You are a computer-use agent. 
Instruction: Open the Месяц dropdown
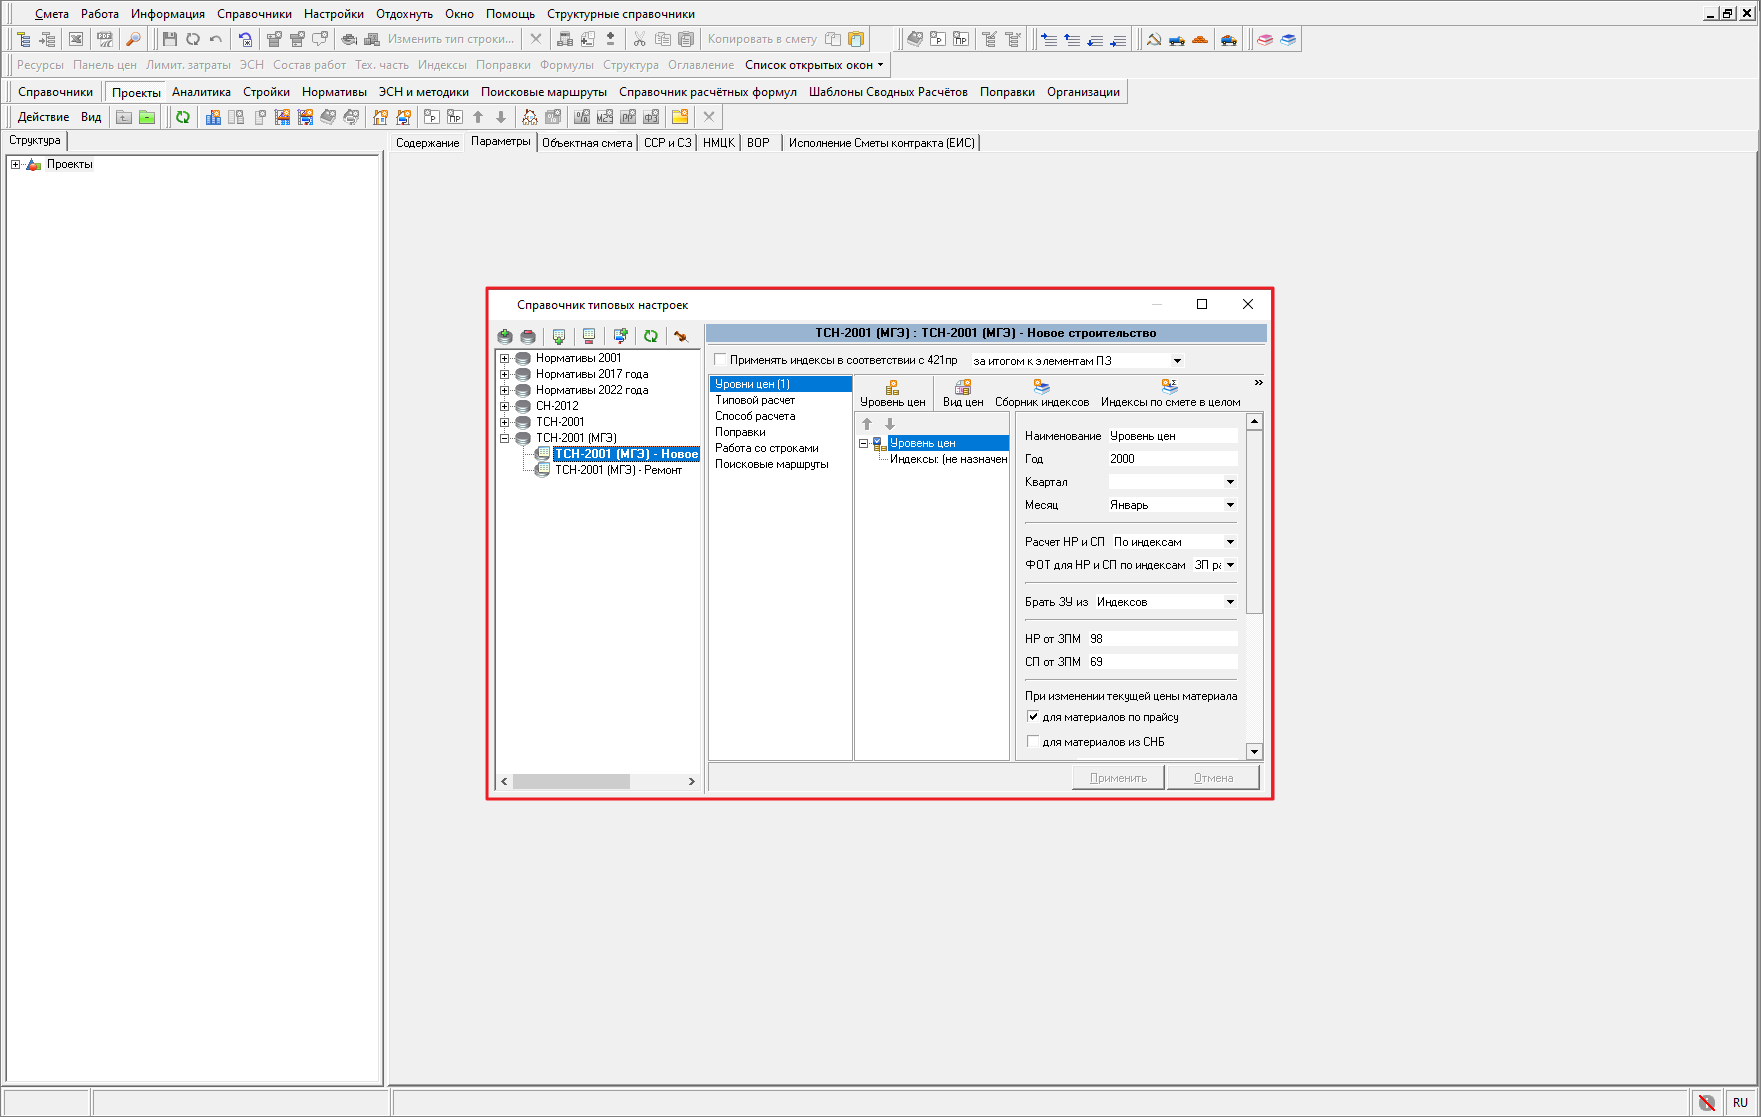(1230, 505)
